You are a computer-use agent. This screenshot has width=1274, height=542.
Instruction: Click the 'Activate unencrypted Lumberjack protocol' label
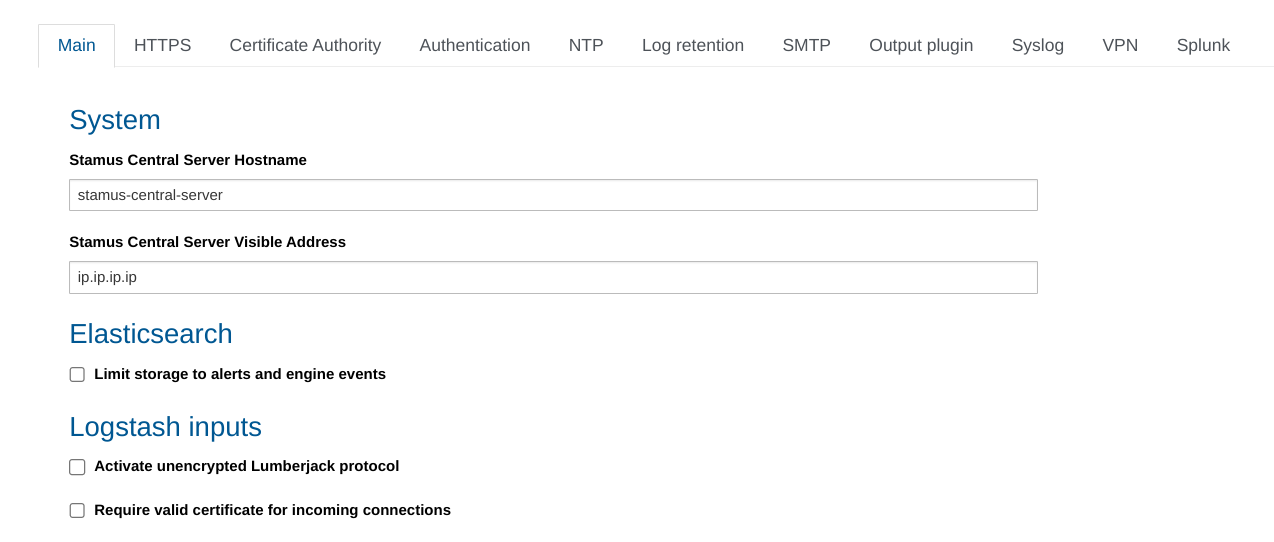click(x=246, y=466)
